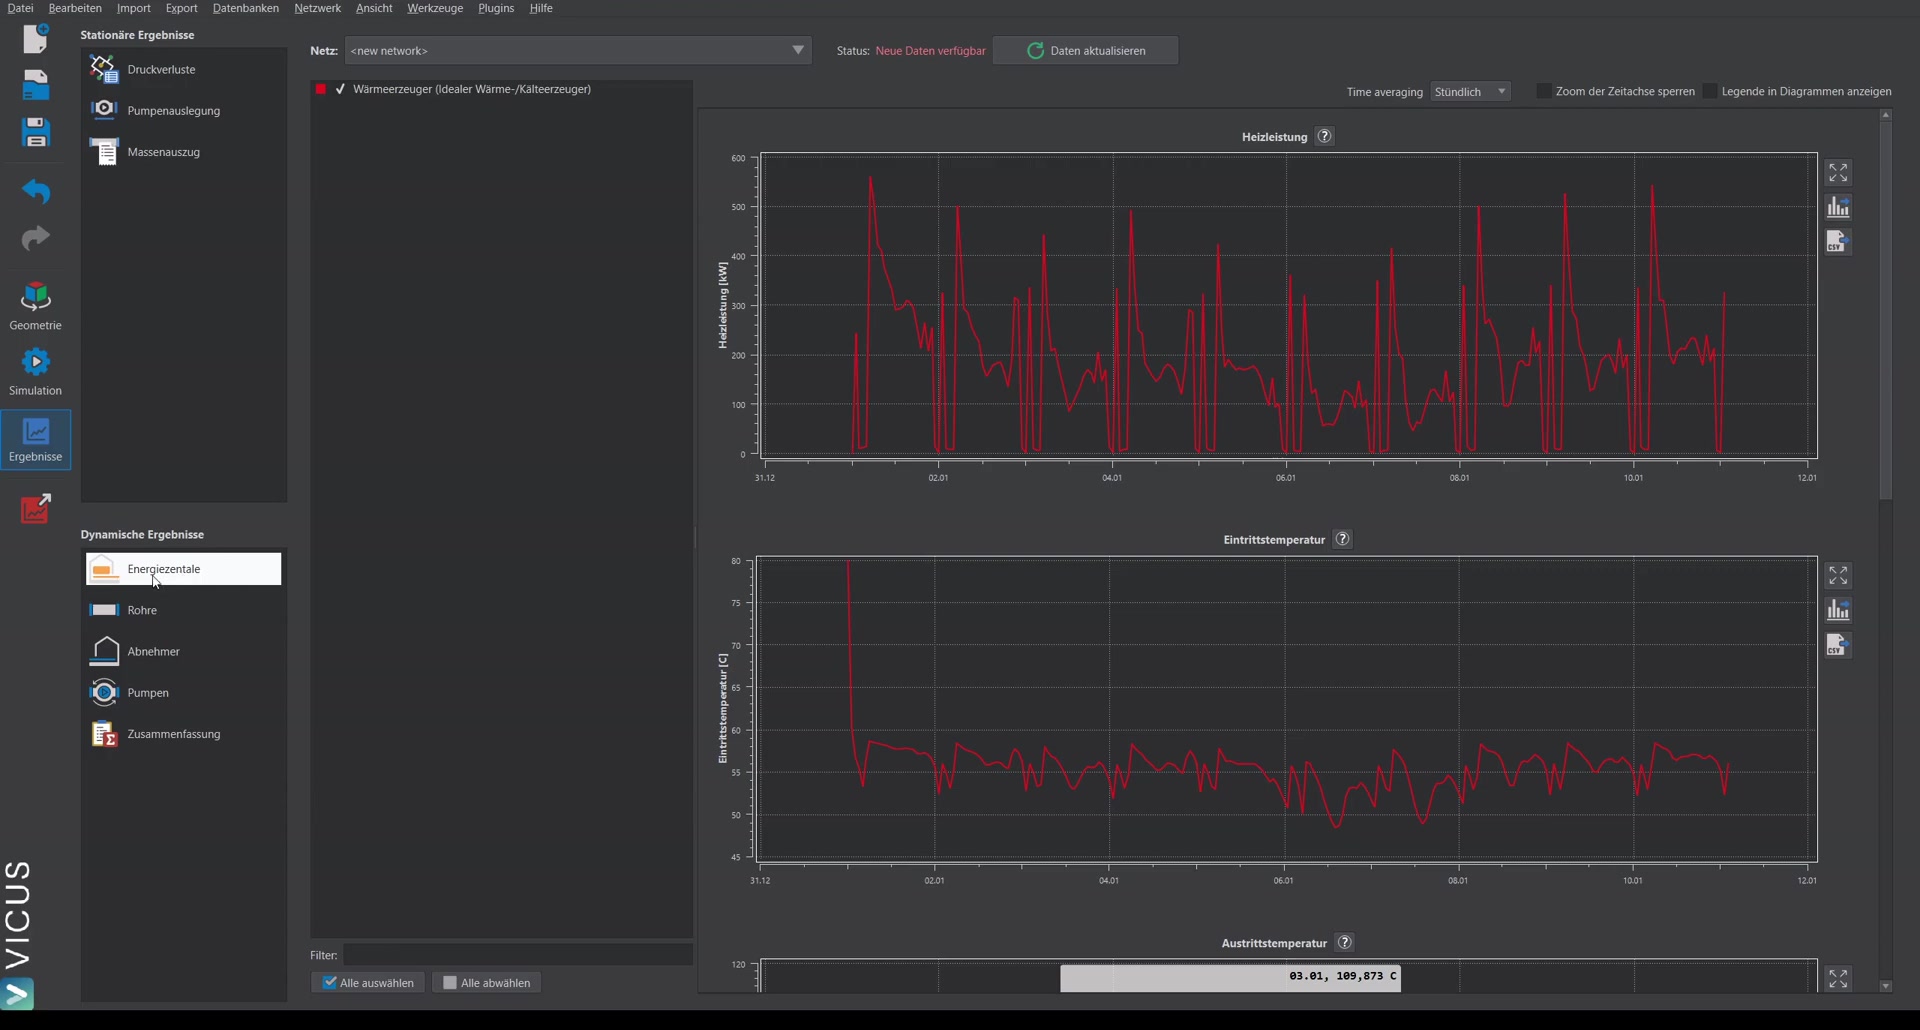Open help for Heizleistung chart
This screenshot has width=1920, height=1030.
(1325, 136)
